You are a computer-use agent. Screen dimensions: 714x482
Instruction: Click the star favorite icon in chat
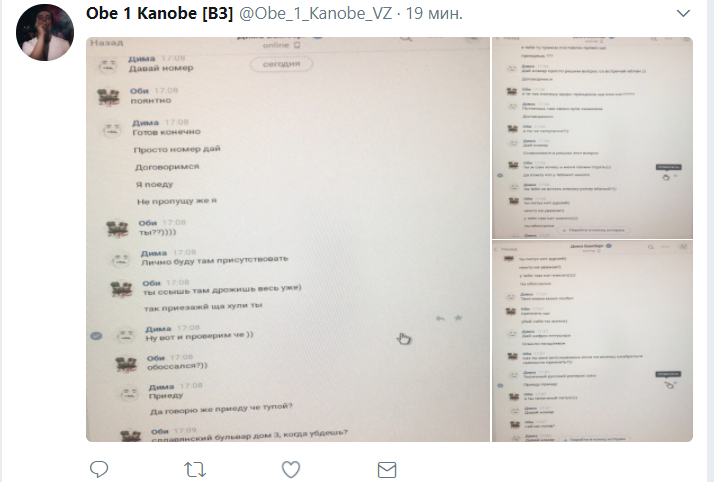click(x=458, y=318)
